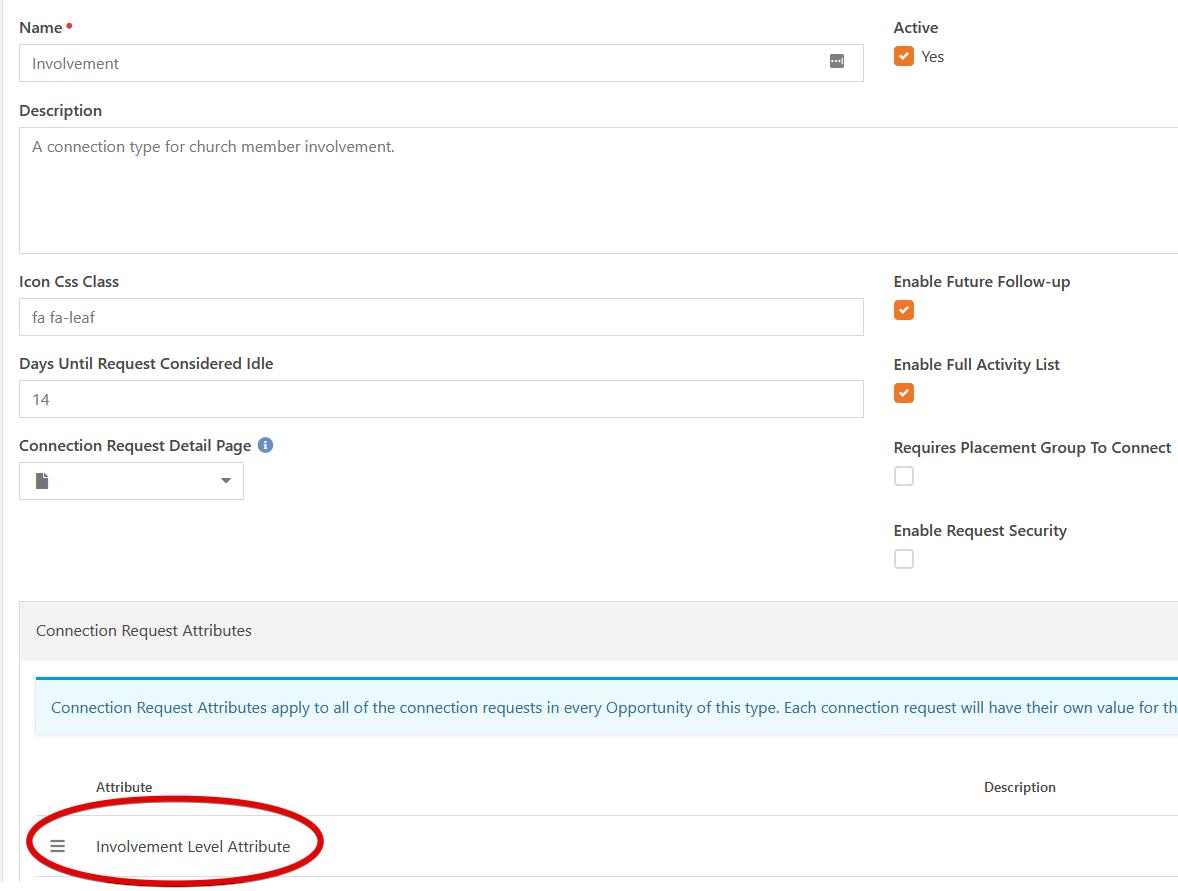Select the Involvement Level Attribute row

click(607, 846)
